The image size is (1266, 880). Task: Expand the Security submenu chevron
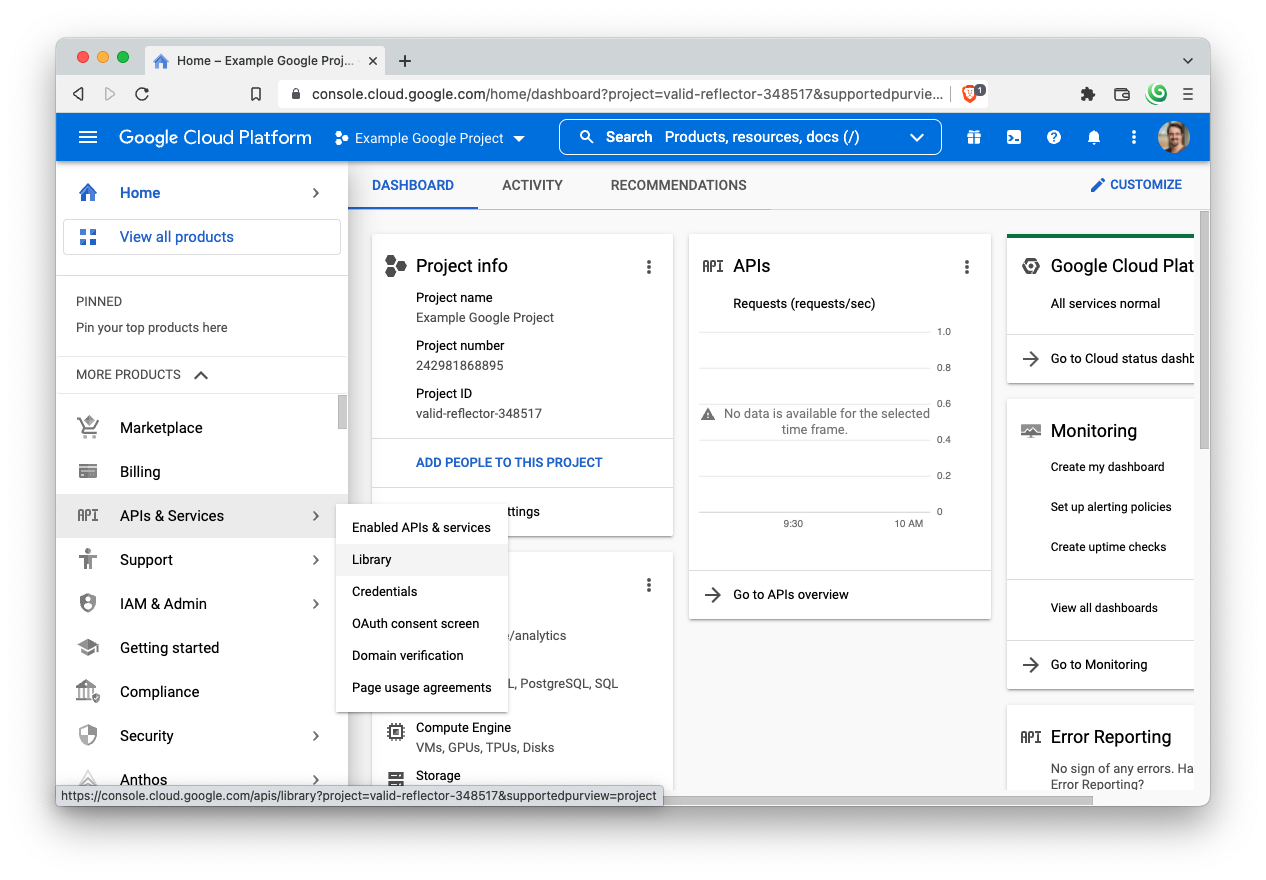click(x=316, y=736)
